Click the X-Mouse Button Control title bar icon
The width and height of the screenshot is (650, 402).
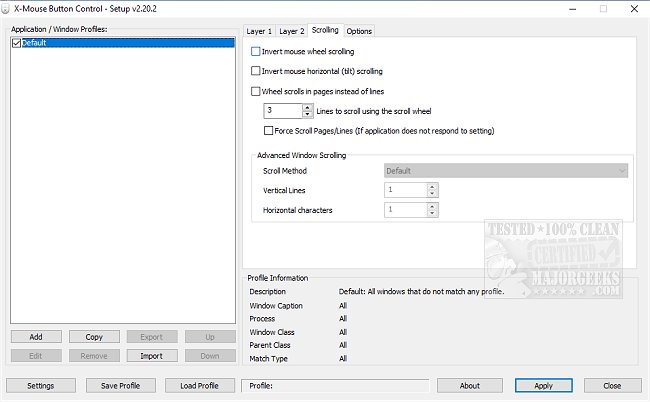click(5, 9)
